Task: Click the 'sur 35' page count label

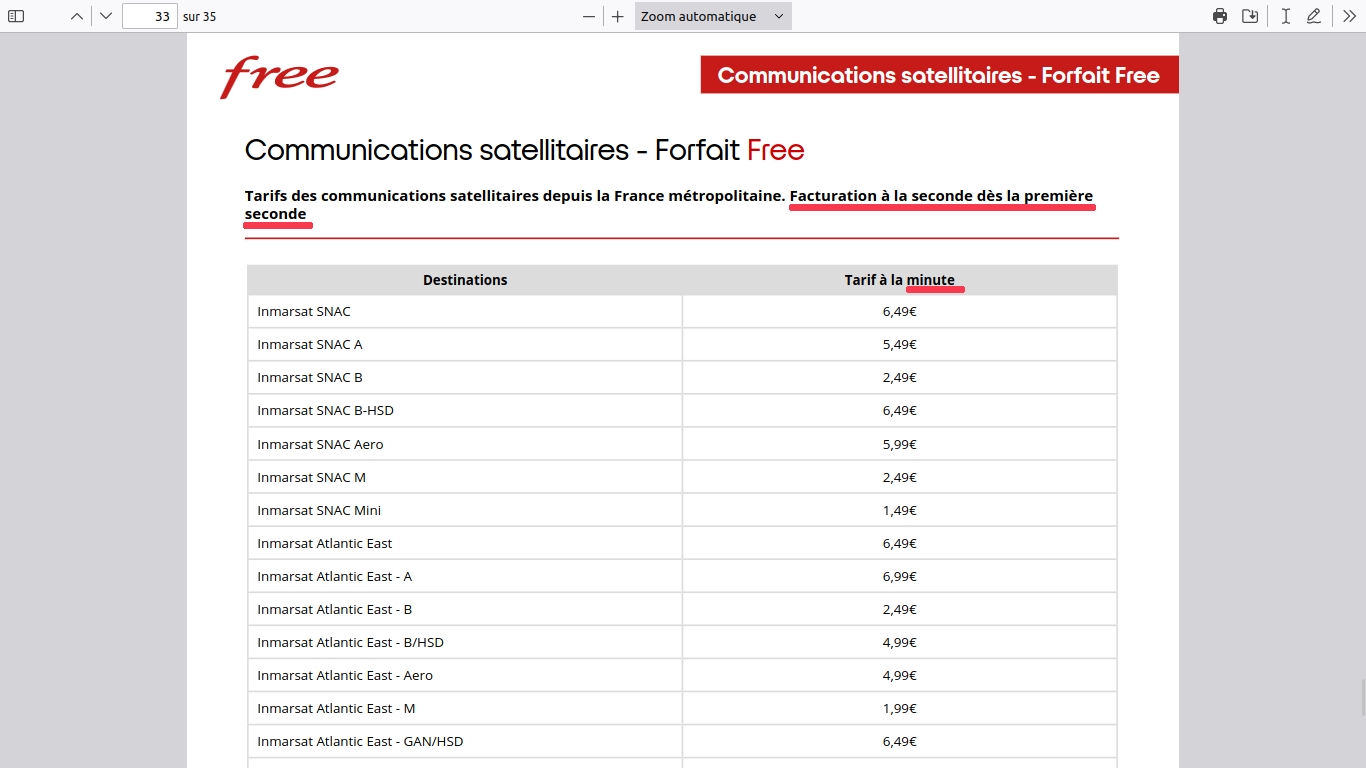Action: 199,16
